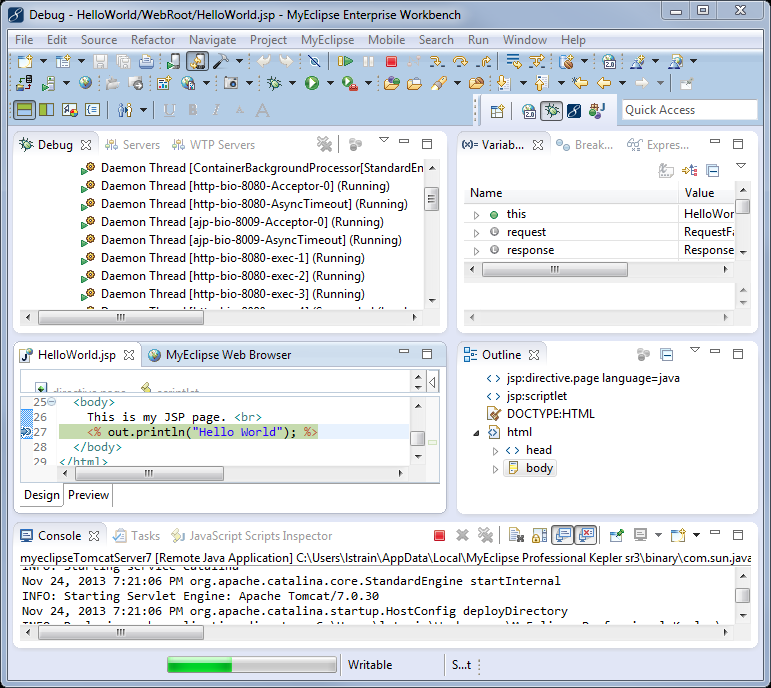Image resolution: width=771 pixels, height=688 pixels.
Task: Click the red Terminate button in the main toolbar
Action: click(x=391, y=61)
